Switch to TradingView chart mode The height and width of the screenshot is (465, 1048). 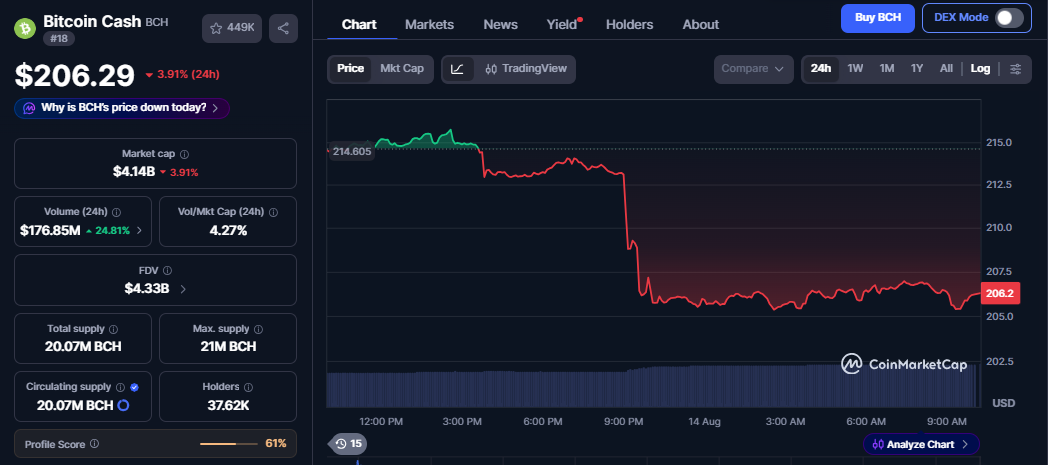pyautogui.click(x=526, y=69)
